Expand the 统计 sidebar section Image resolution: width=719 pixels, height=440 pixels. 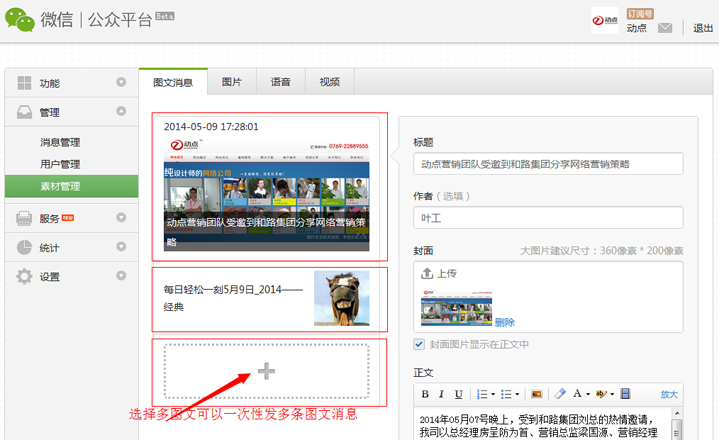tap(121, 247)
